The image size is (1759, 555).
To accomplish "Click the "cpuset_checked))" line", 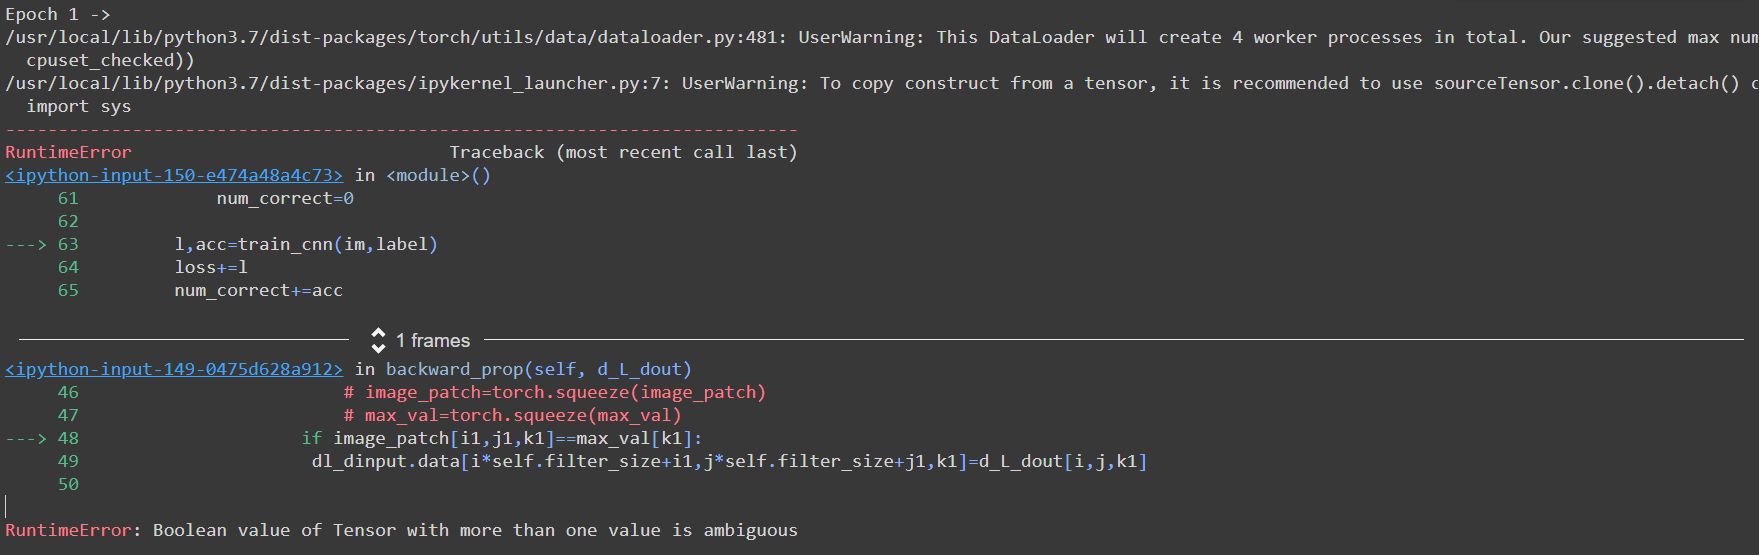I will pyautogui.click(x=110, y=60).
